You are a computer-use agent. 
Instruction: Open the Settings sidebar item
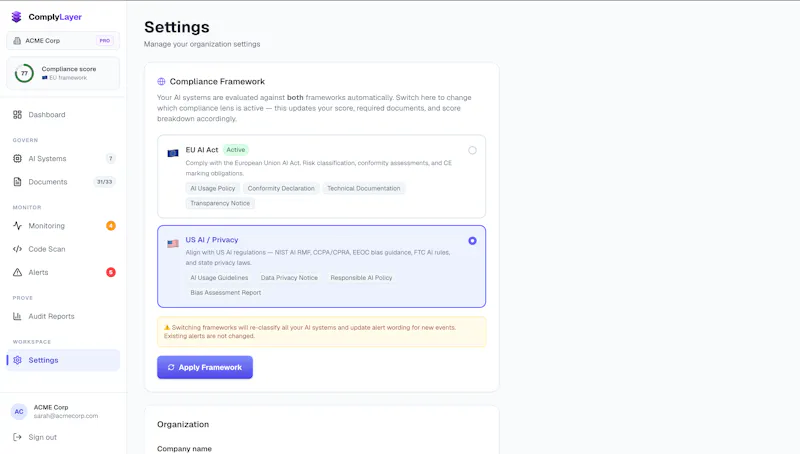(63, 360)
